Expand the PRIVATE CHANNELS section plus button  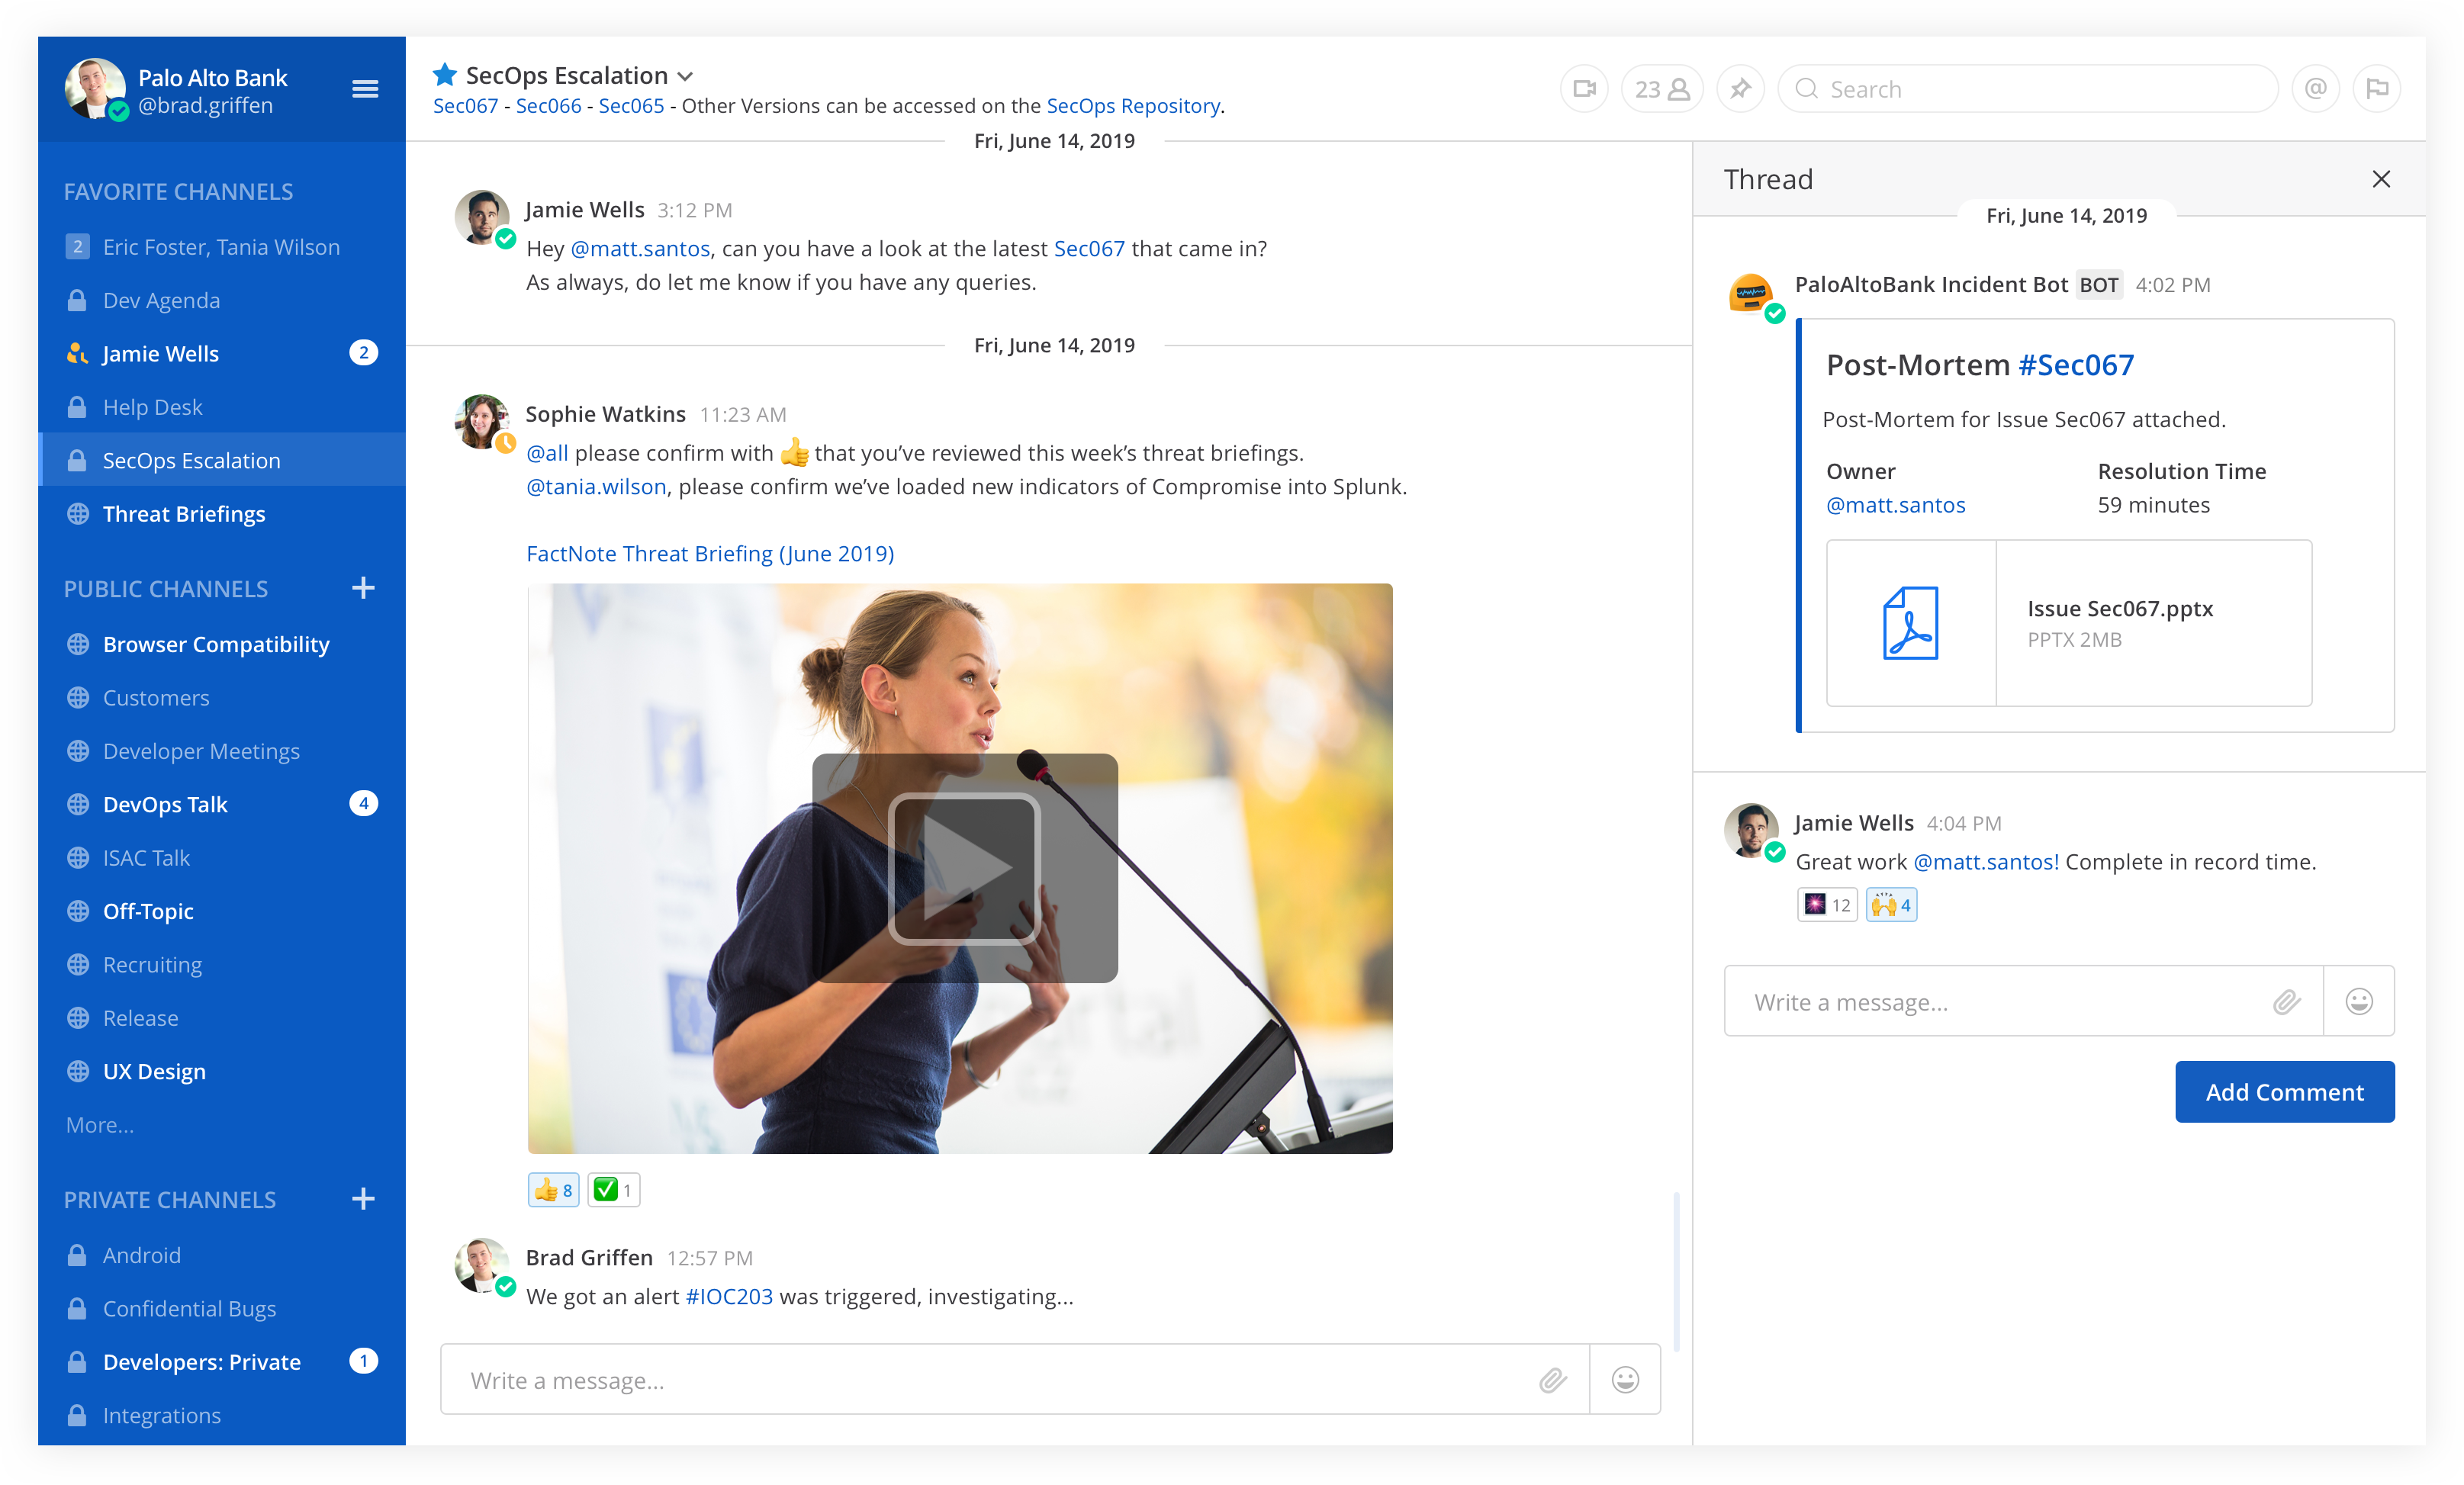point(365,1200)
